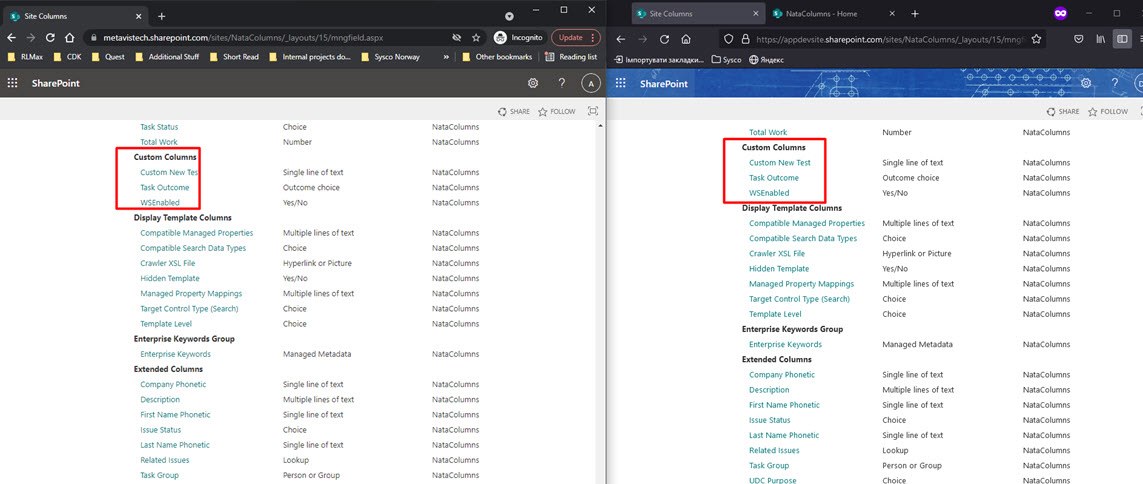1143x484 pixels.
Task: Click the Firefox padlock site info icon
Action: pyautogui.click(x=745, y=39)
